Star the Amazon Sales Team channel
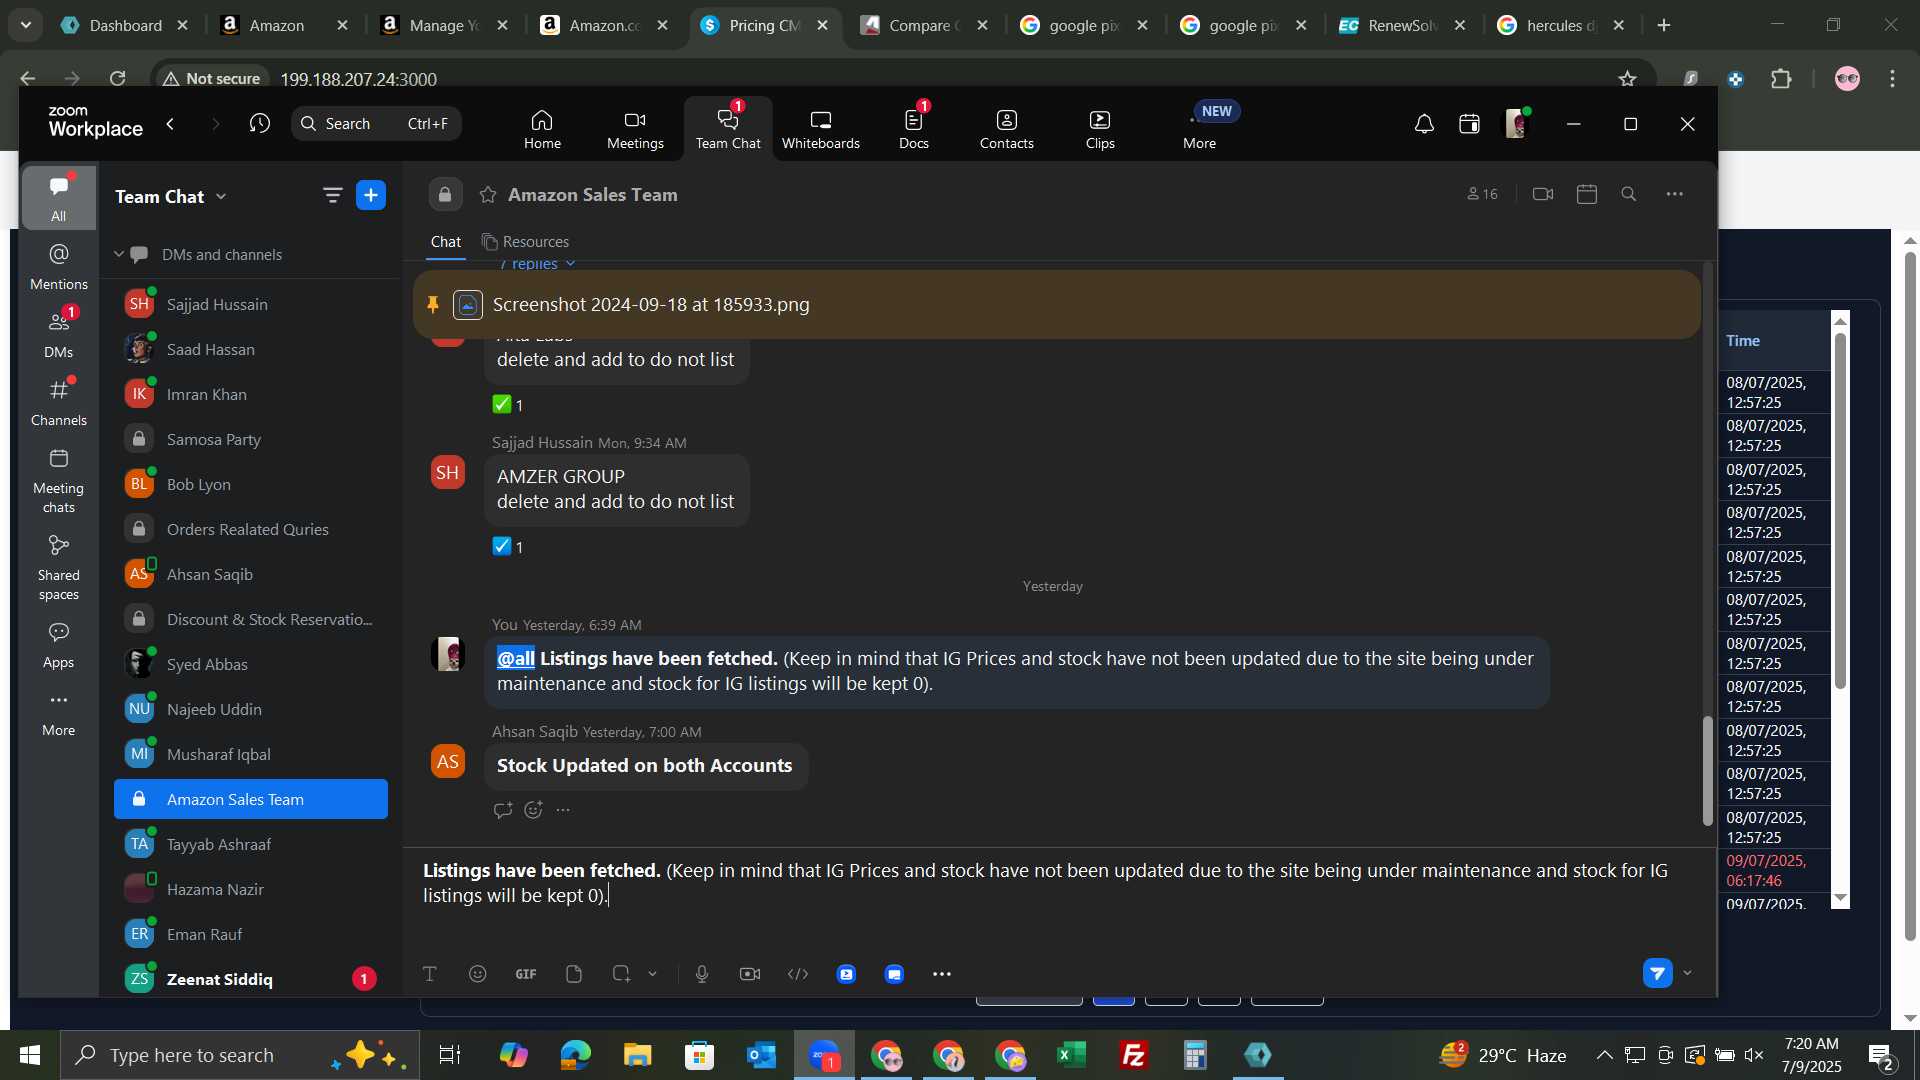The image size is (1920, 1080). point(488,195)
